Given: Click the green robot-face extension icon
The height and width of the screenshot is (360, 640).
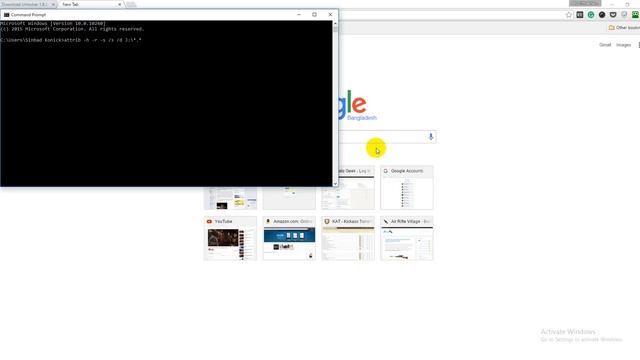Looking at the screenshot, I should pyautogui.click(x=635, y=15).
